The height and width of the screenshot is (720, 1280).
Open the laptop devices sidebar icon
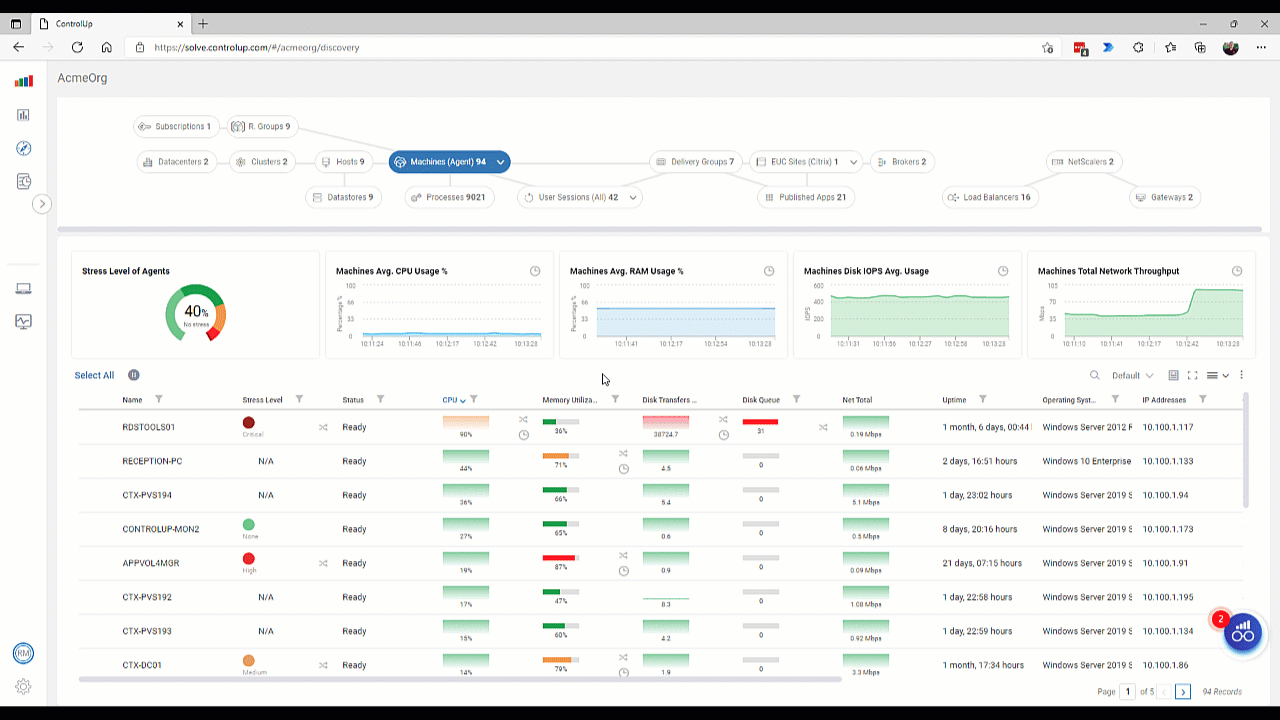23,289
